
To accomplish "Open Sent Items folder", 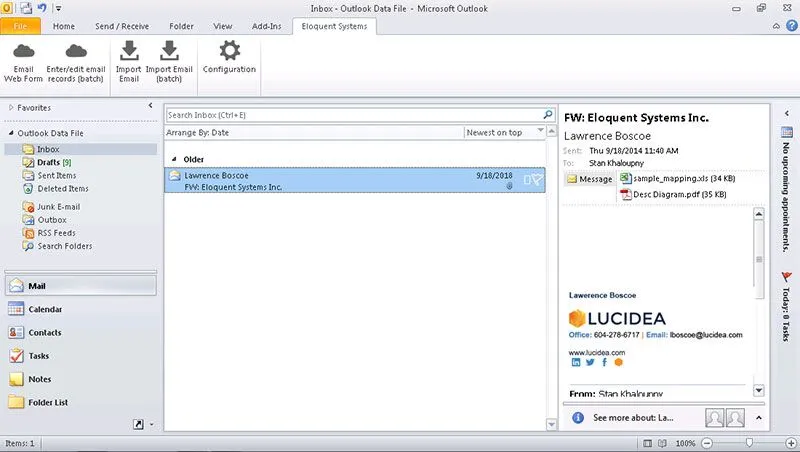I will [x=50, y=175].
